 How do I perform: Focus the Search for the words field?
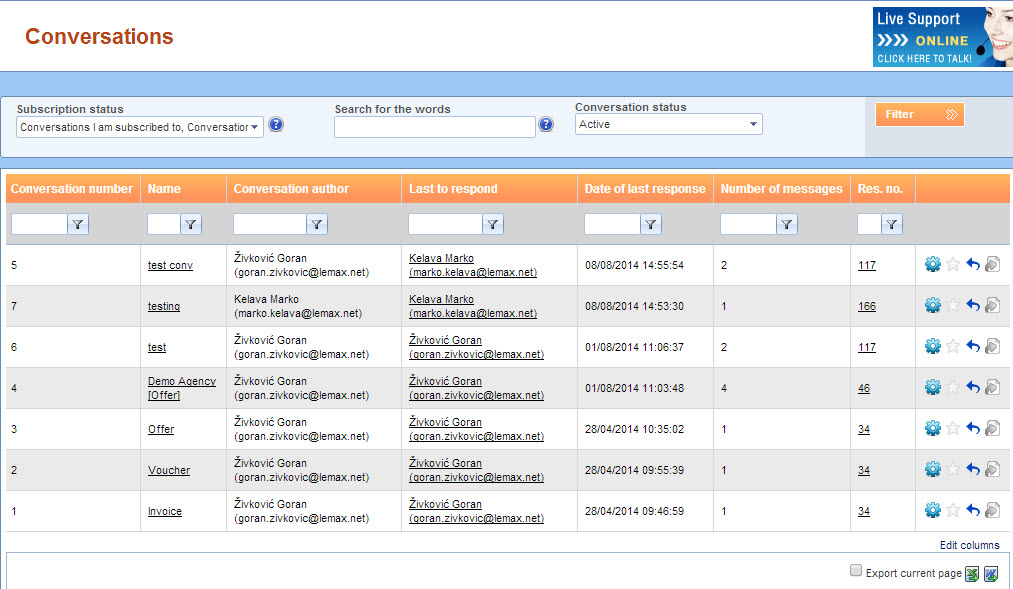pyautogui.click(x=435, y=127)
